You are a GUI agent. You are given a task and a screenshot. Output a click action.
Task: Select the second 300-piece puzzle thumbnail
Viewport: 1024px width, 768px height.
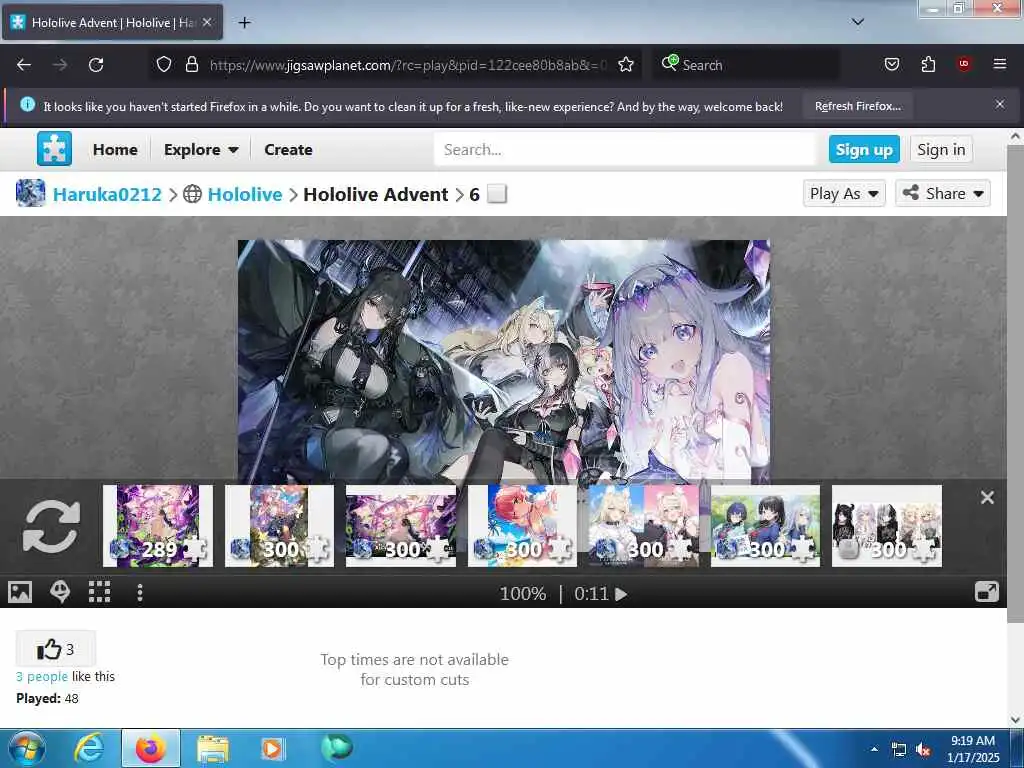(280, 526)
